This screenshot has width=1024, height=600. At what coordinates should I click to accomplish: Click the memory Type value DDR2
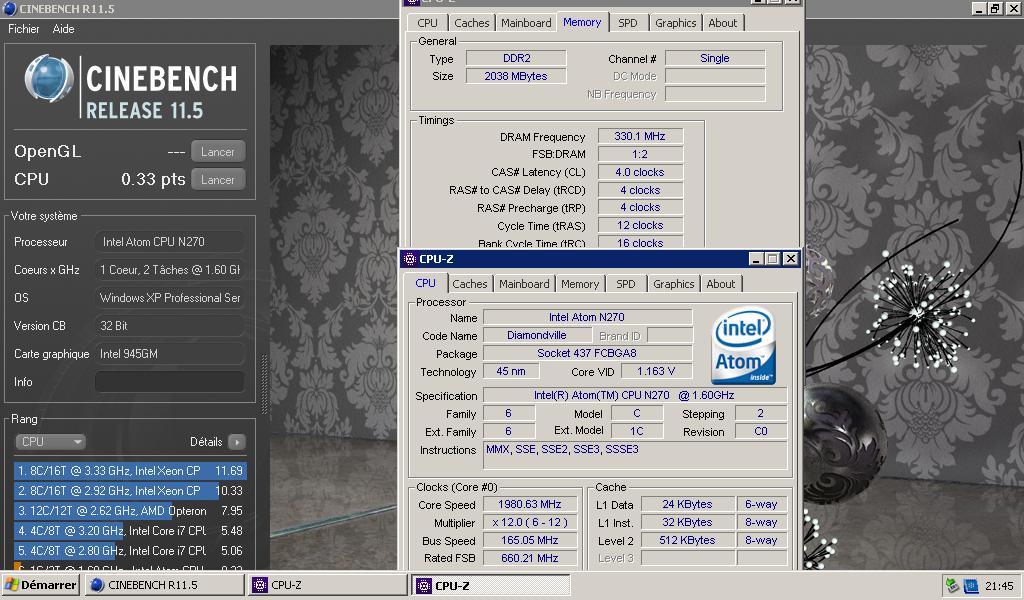tap(516, 58)
